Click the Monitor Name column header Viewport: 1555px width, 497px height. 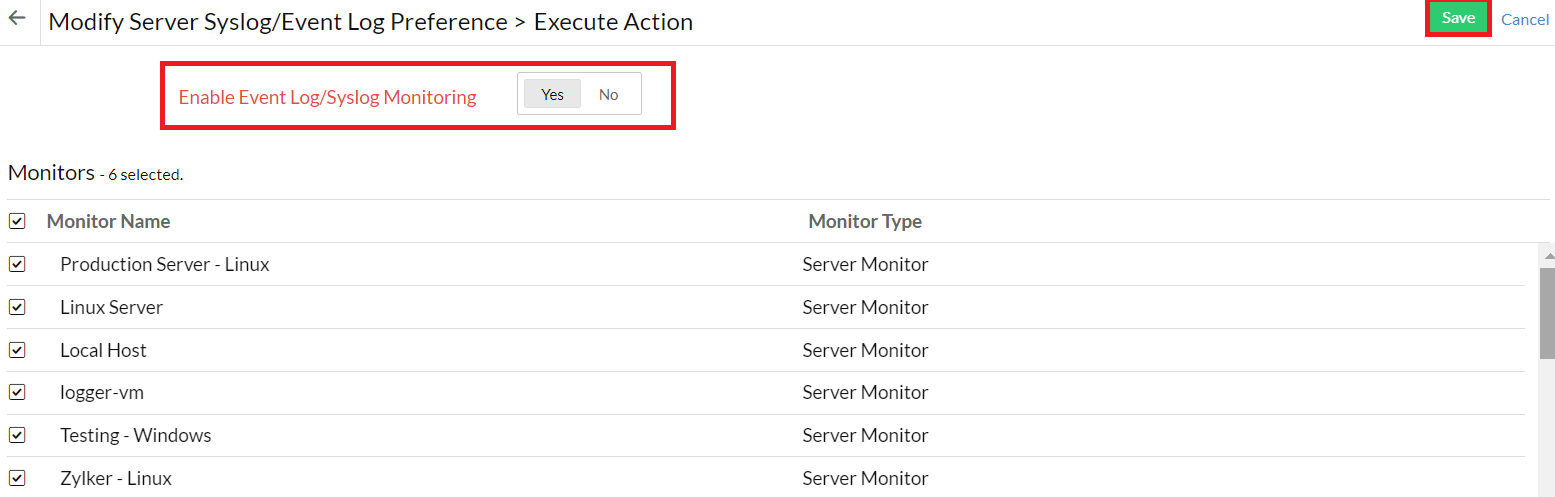coord(108,221)
